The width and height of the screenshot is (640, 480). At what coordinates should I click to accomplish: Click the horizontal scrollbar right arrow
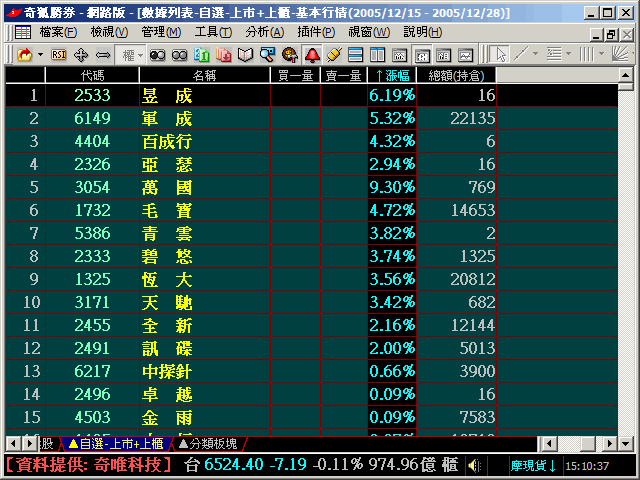pos(610,443)
